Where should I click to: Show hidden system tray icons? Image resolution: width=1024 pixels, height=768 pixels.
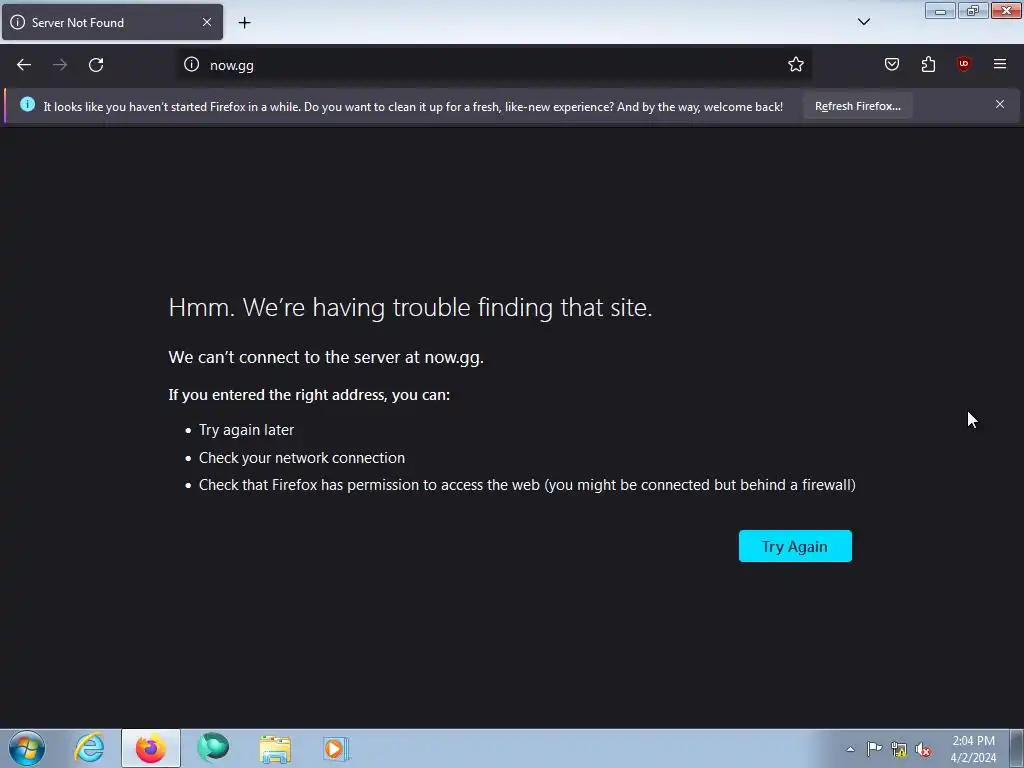(850, 750)
